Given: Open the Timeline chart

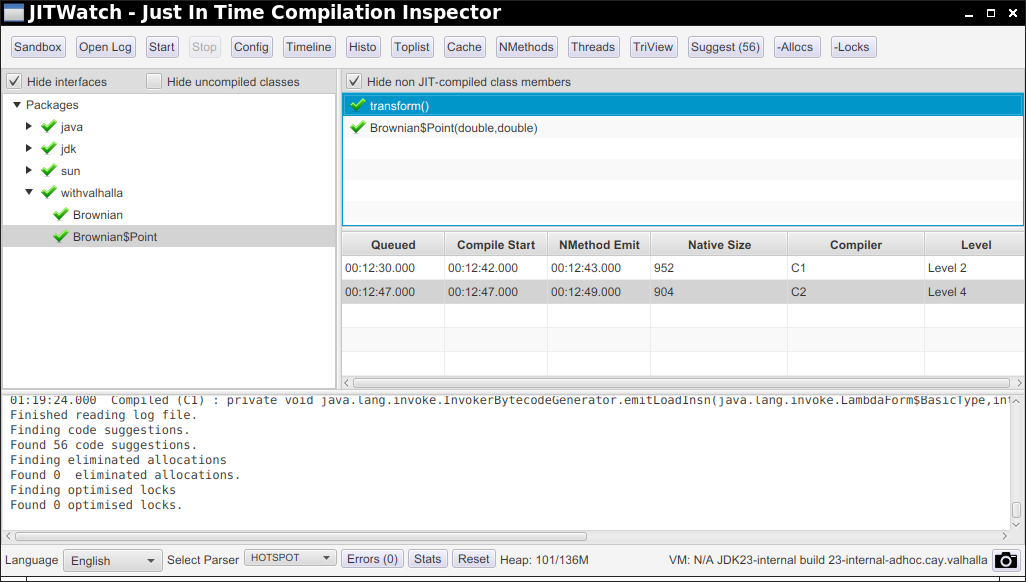Looking at the screenshot, I should [308, 47].
